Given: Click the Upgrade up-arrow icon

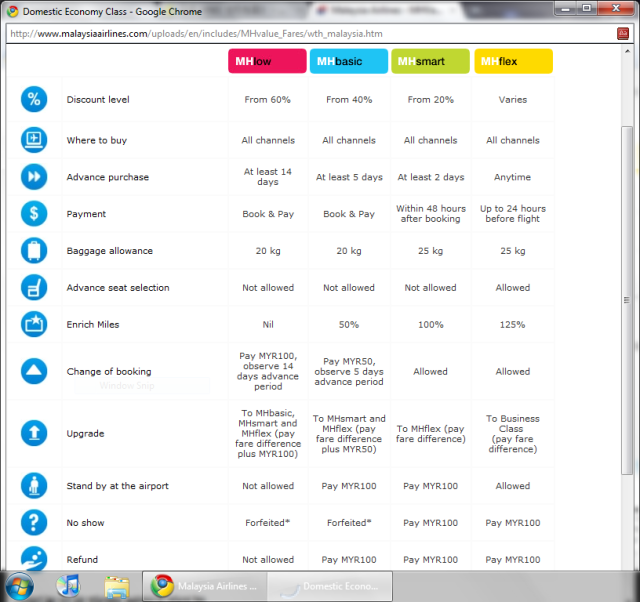Looking at the screenshot, I should [34, 433].
